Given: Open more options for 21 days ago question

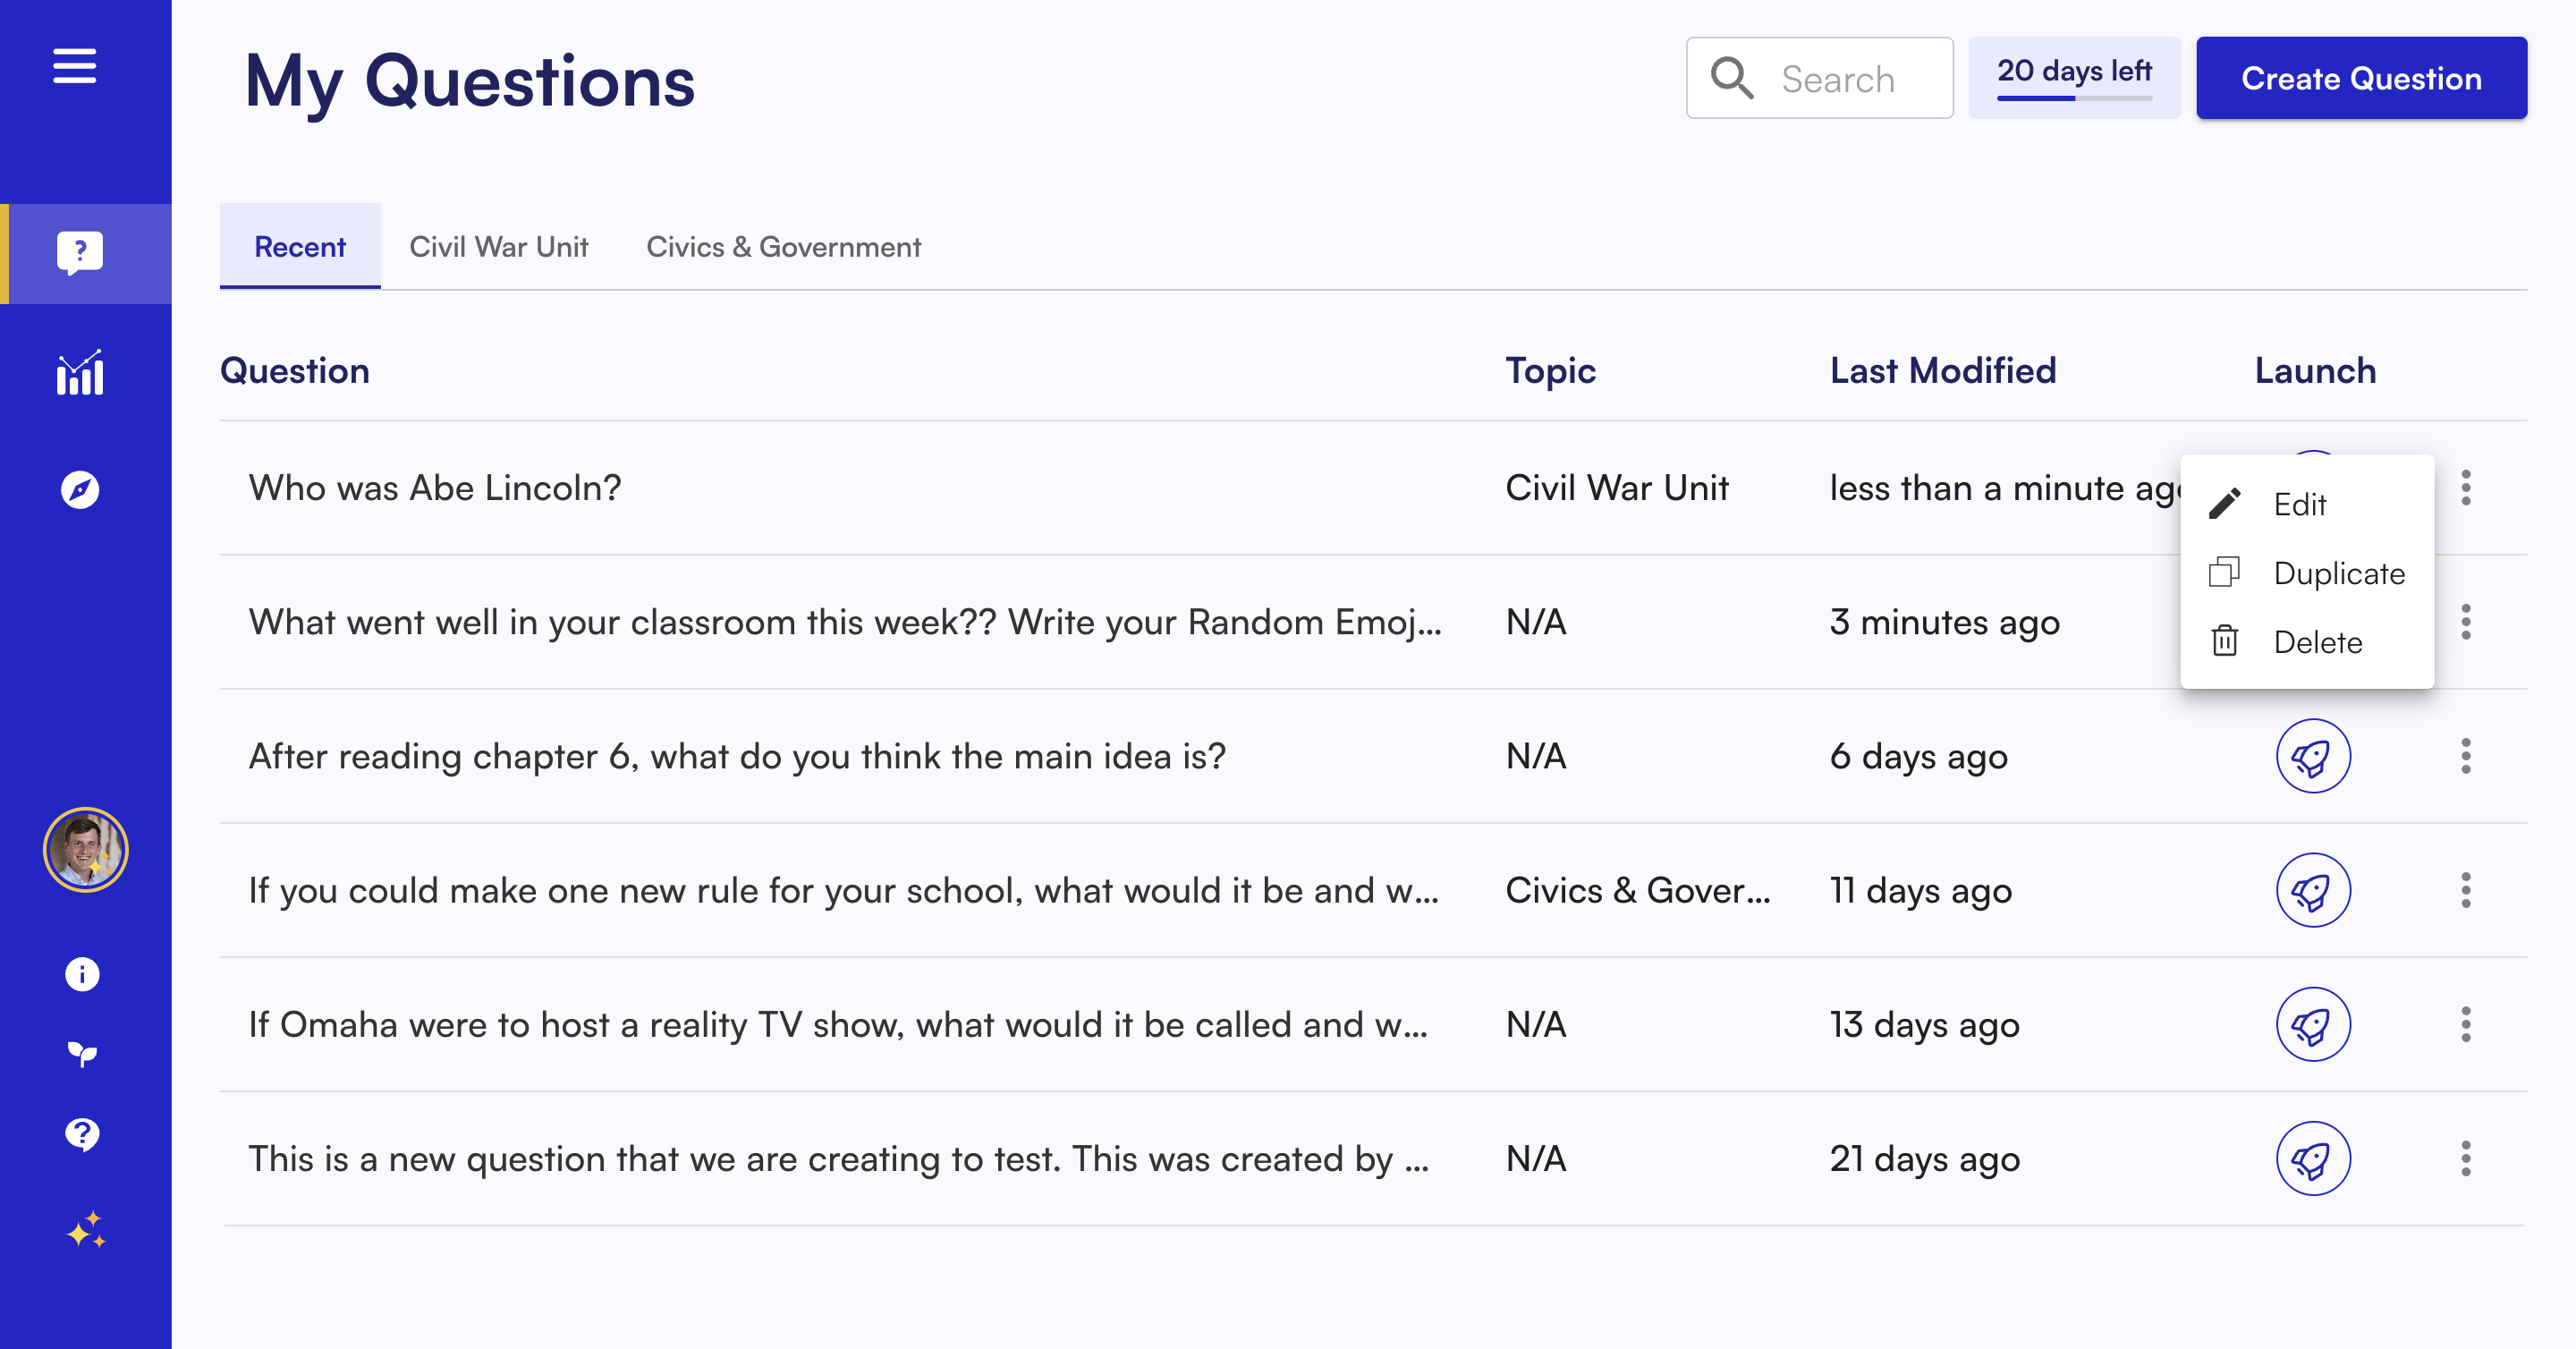Looking at the screenshot, I should 2466,1158.
